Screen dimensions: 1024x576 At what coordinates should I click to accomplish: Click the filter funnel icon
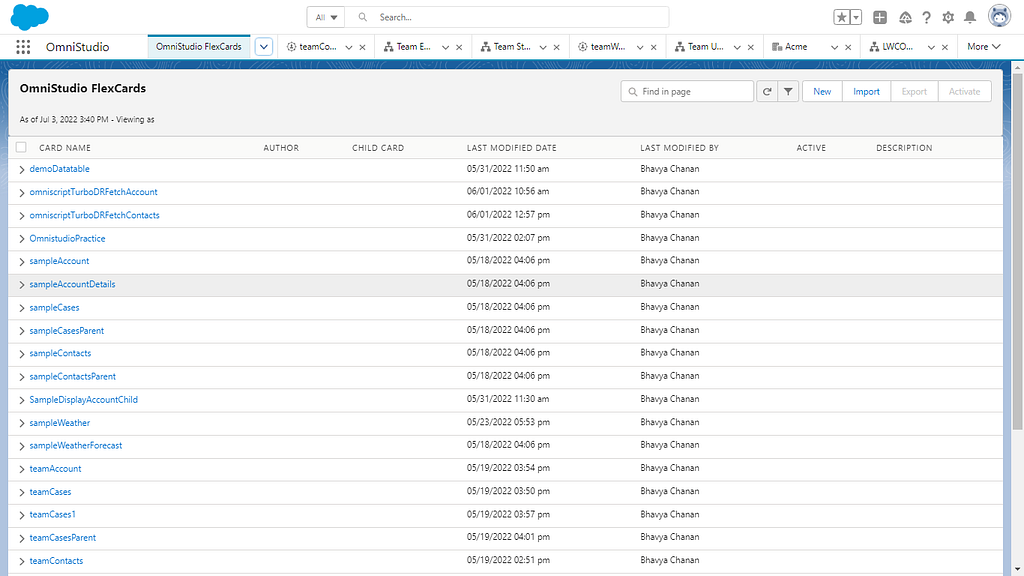pyautogui.click(x=788, y=91)
